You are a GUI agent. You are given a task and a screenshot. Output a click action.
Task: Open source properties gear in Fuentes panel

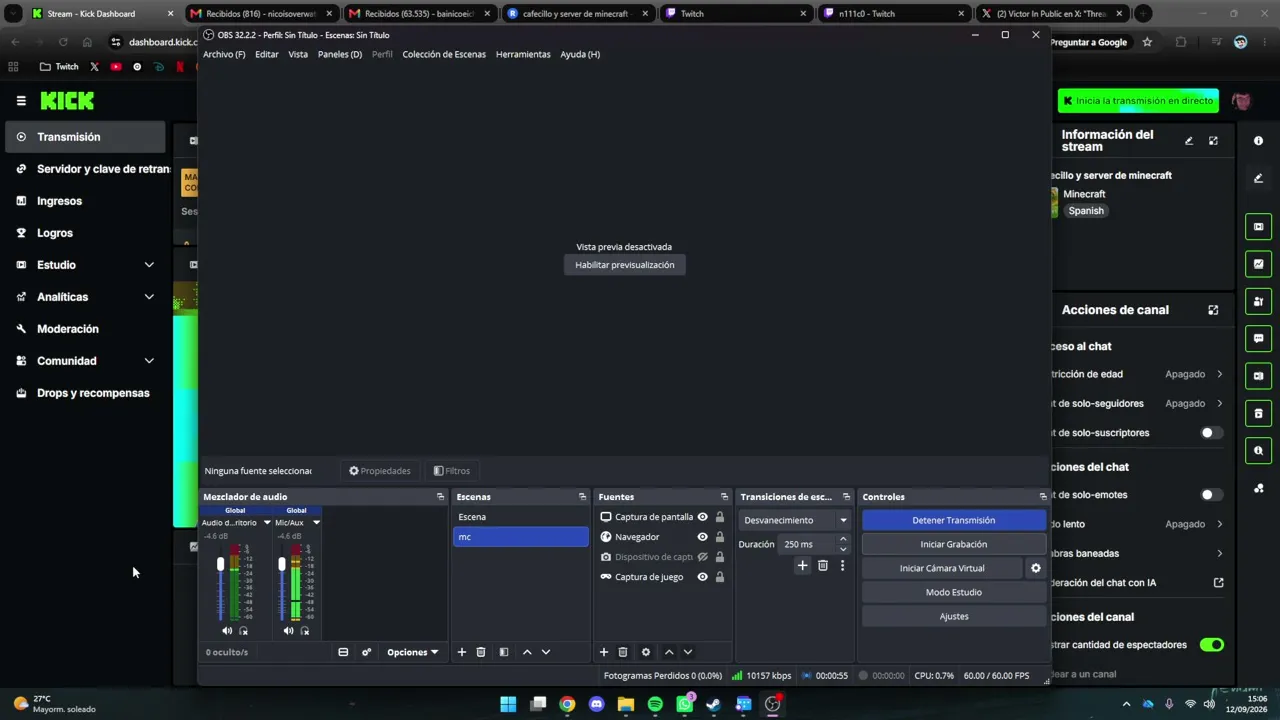click(x=645, y=652)
